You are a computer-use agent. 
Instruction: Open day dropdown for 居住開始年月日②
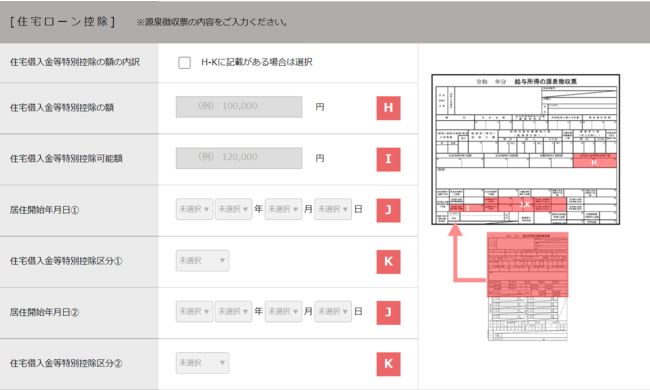coord(333,311)
